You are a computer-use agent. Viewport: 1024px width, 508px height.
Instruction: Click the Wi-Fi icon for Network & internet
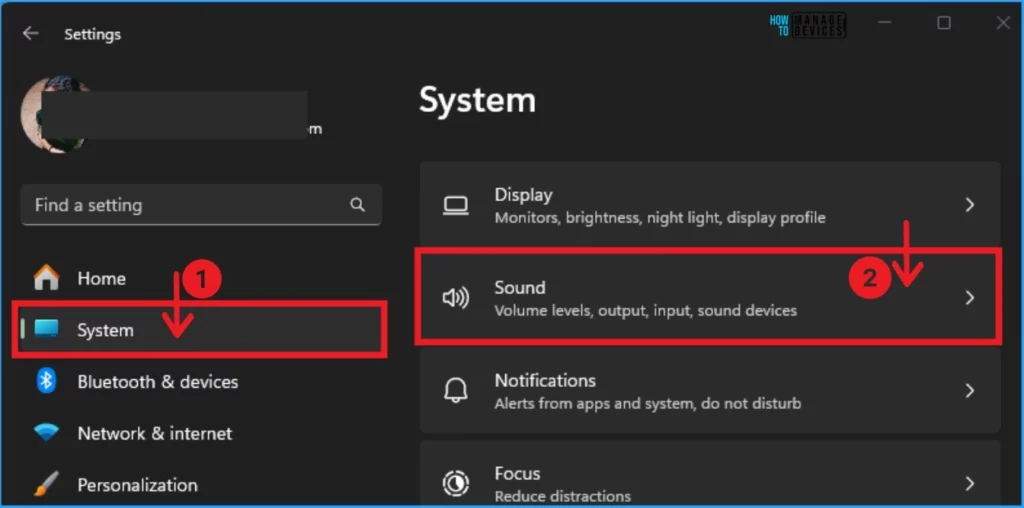[46, 433]
